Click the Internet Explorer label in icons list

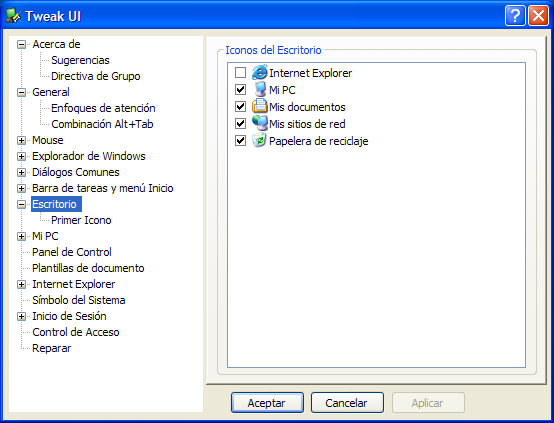310,73
